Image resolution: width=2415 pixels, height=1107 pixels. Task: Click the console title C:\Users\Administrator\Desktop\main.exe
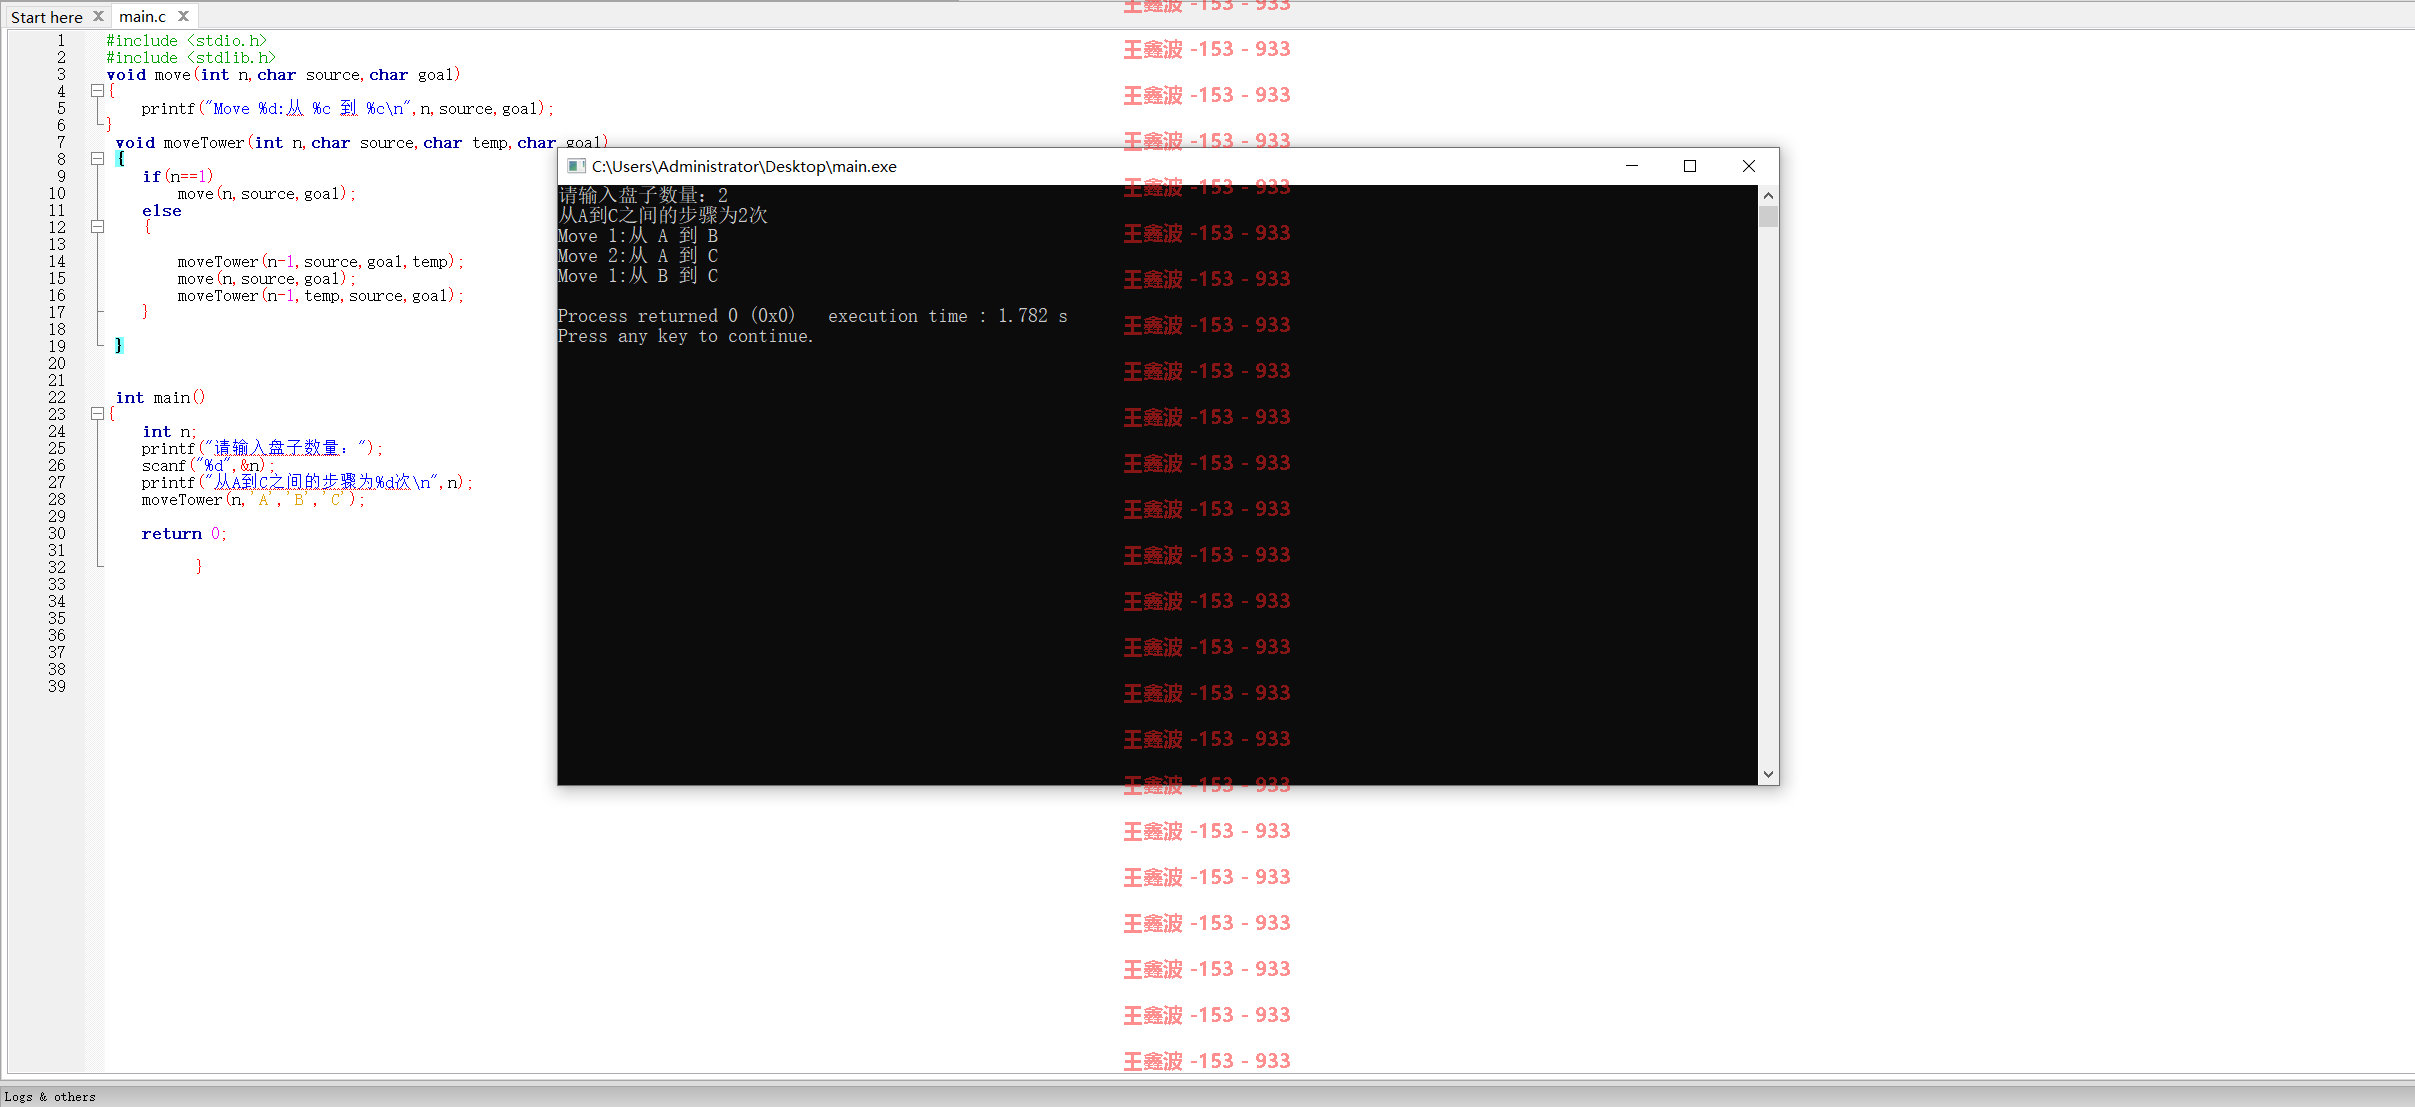[744, 167]
